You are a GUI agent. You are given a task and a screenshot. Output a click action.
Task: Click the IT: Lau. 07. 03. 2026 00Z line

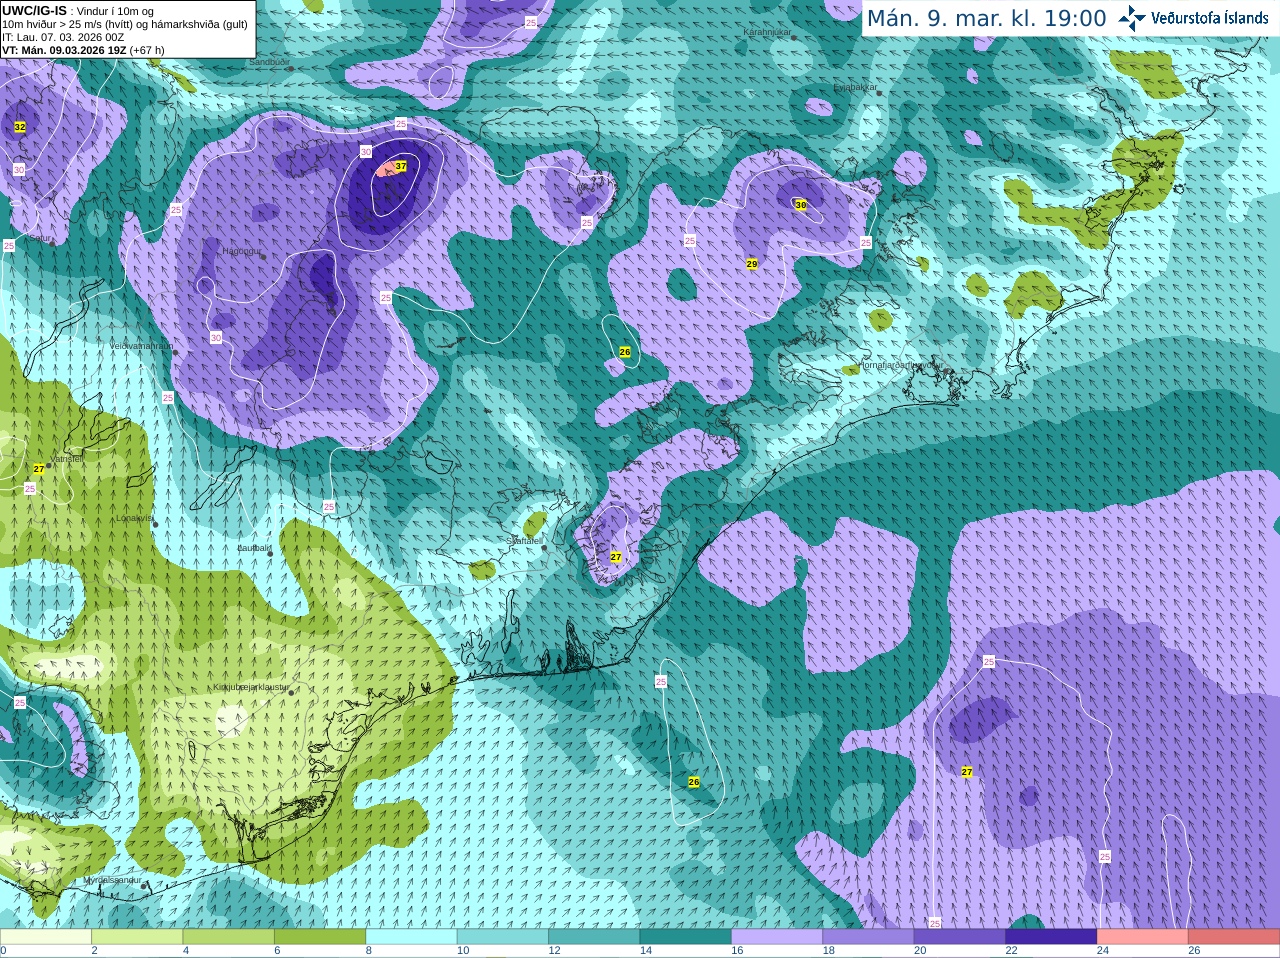pyautogui.click(x=63, y=37)
